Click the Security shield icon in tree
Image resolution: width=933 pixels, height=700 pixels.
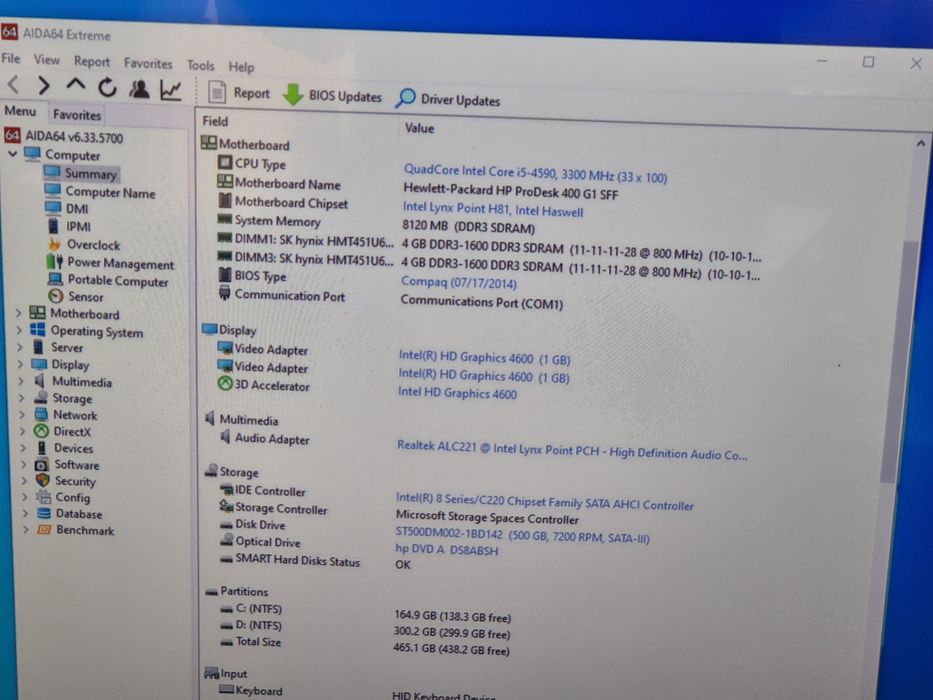point(42,480)
